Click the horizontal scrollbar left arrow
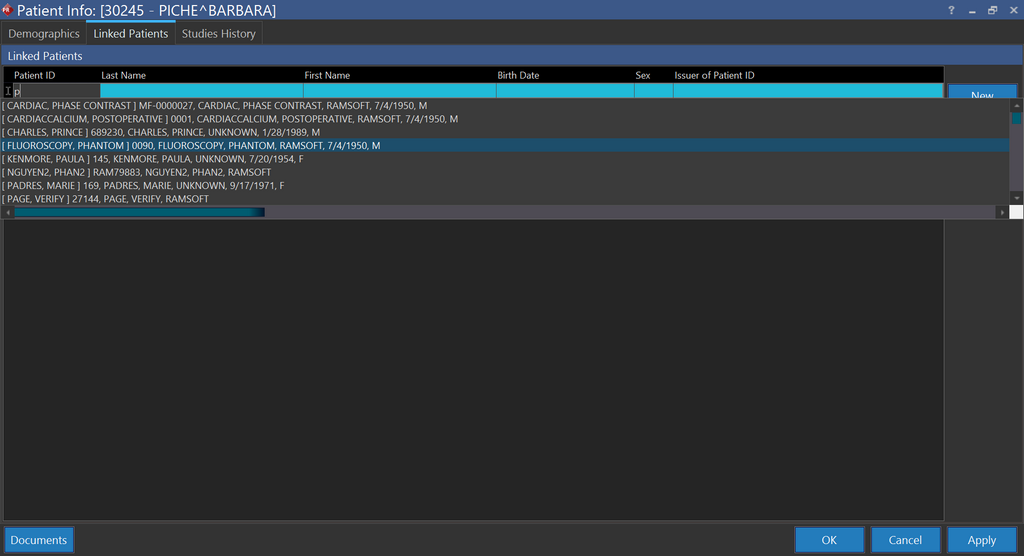Screen dimensions: 1024x556 coord(8,212)
